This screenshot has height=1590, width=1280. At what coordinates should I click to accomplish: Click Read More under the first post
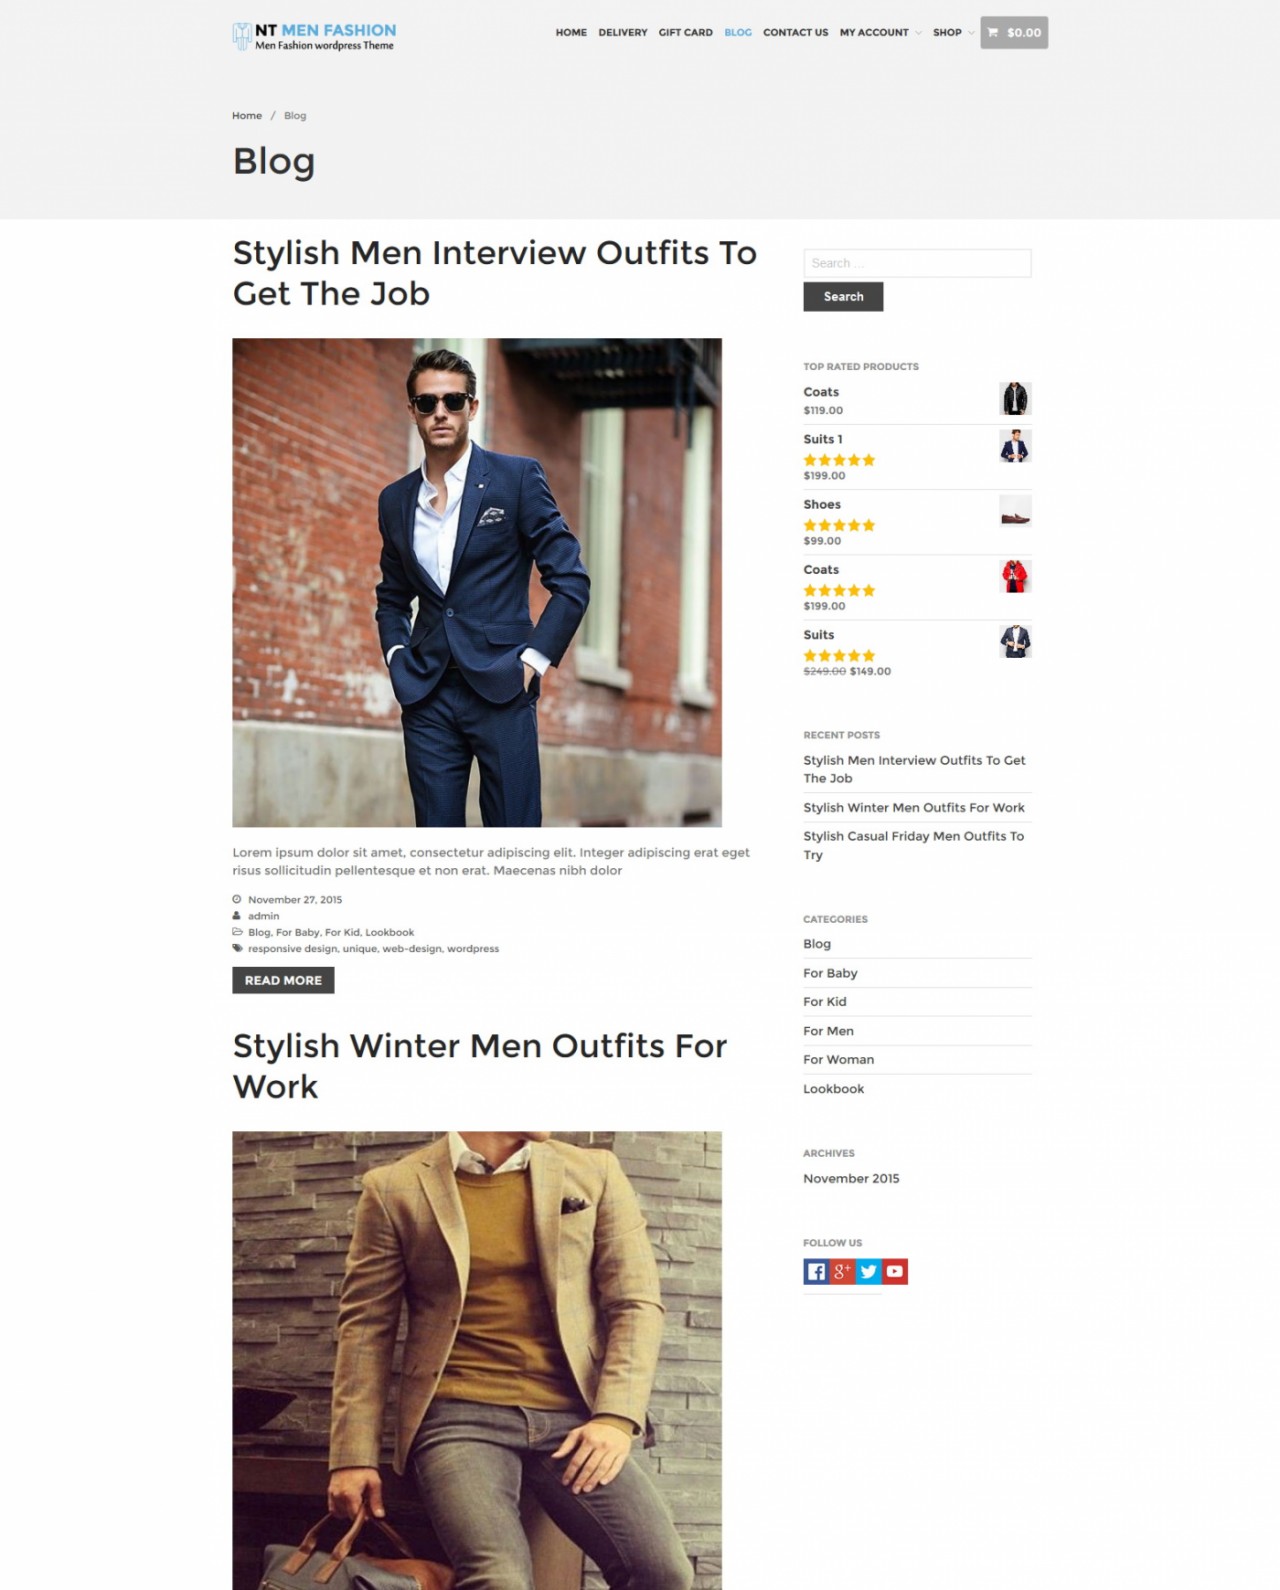click(x=283, y=980)
